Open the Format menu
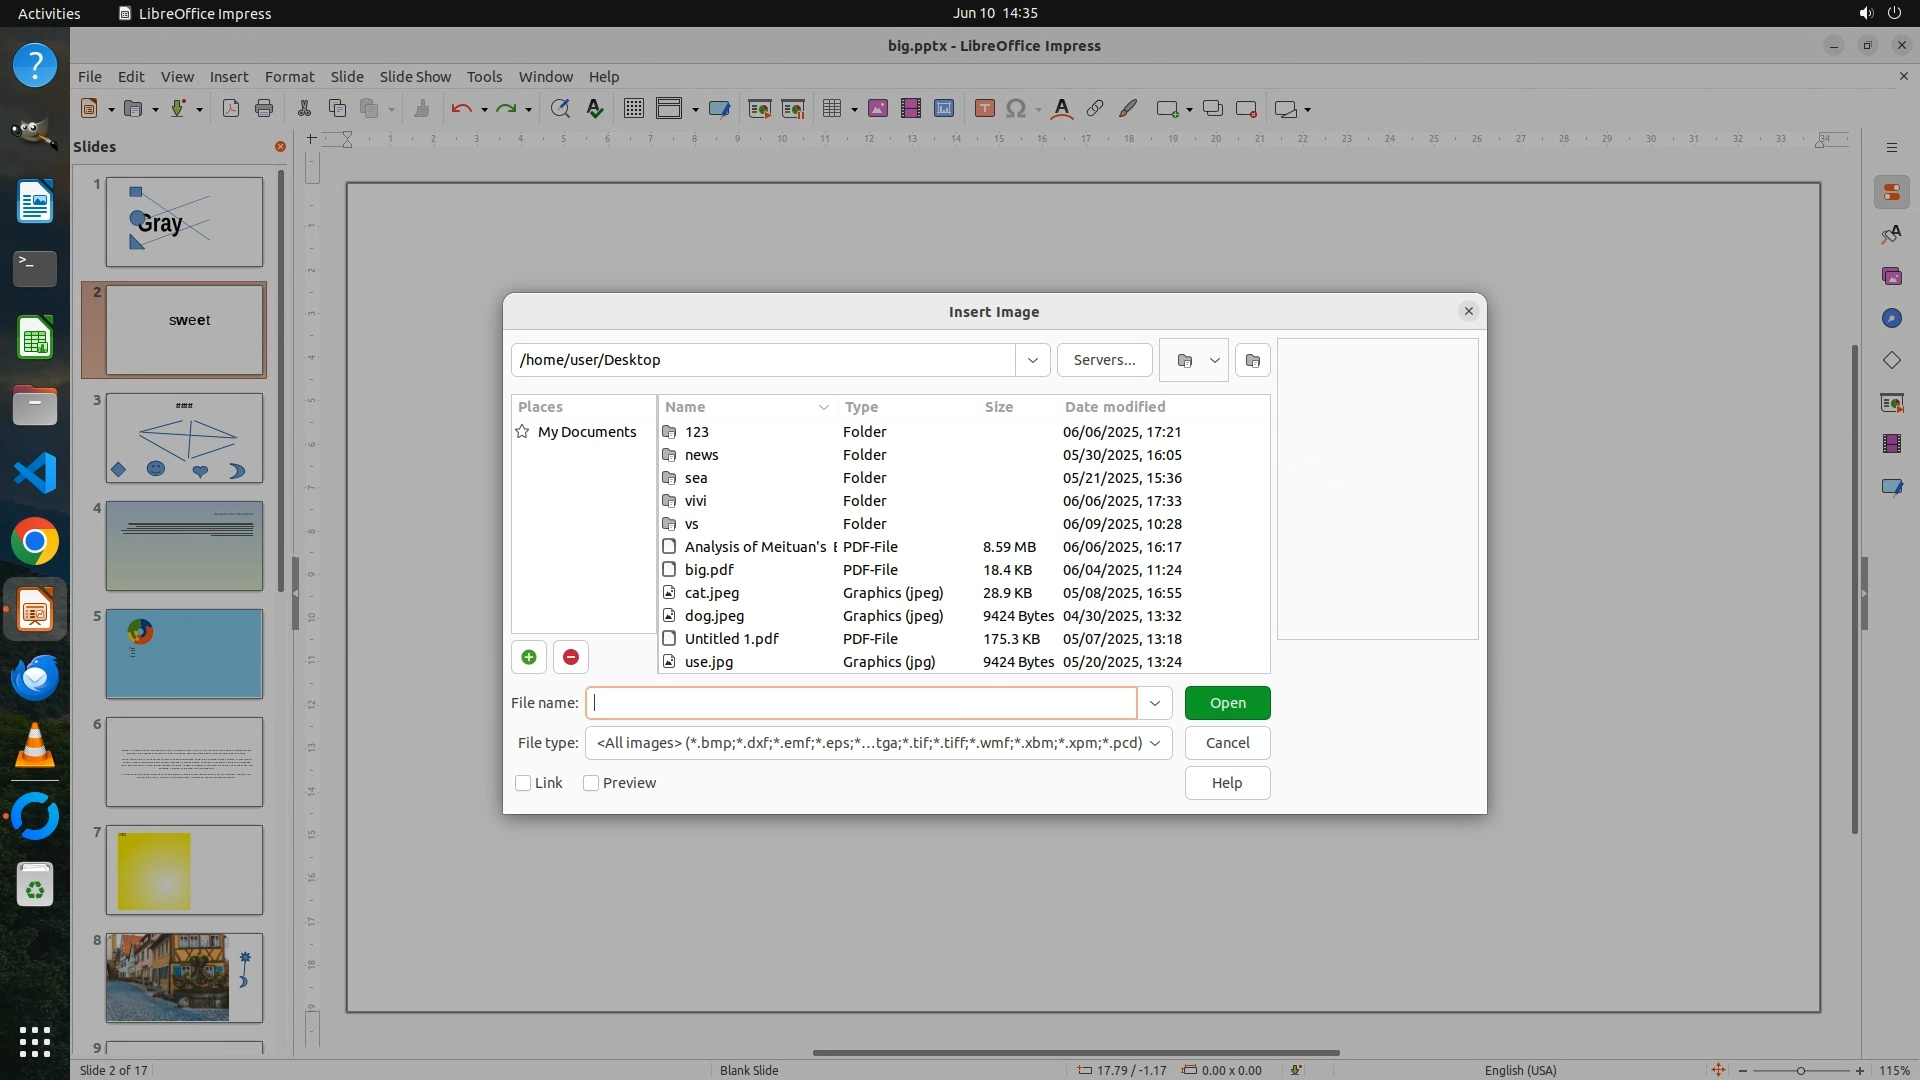Viewport: 1920px width, 1080px height. (x=289, y=76)
